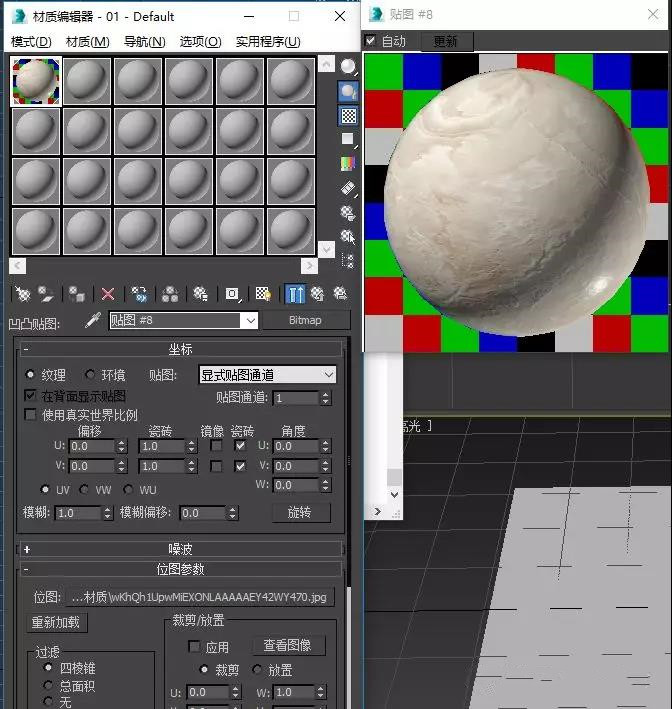
Task: Click the eyedropper pick material icon
Action: pyautogui.click(x=93, y=320)
